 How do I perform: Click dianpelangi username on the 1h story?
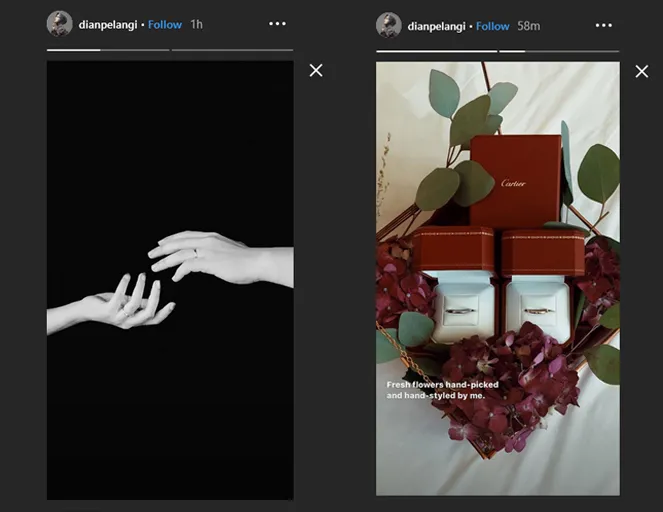[109, 25]
